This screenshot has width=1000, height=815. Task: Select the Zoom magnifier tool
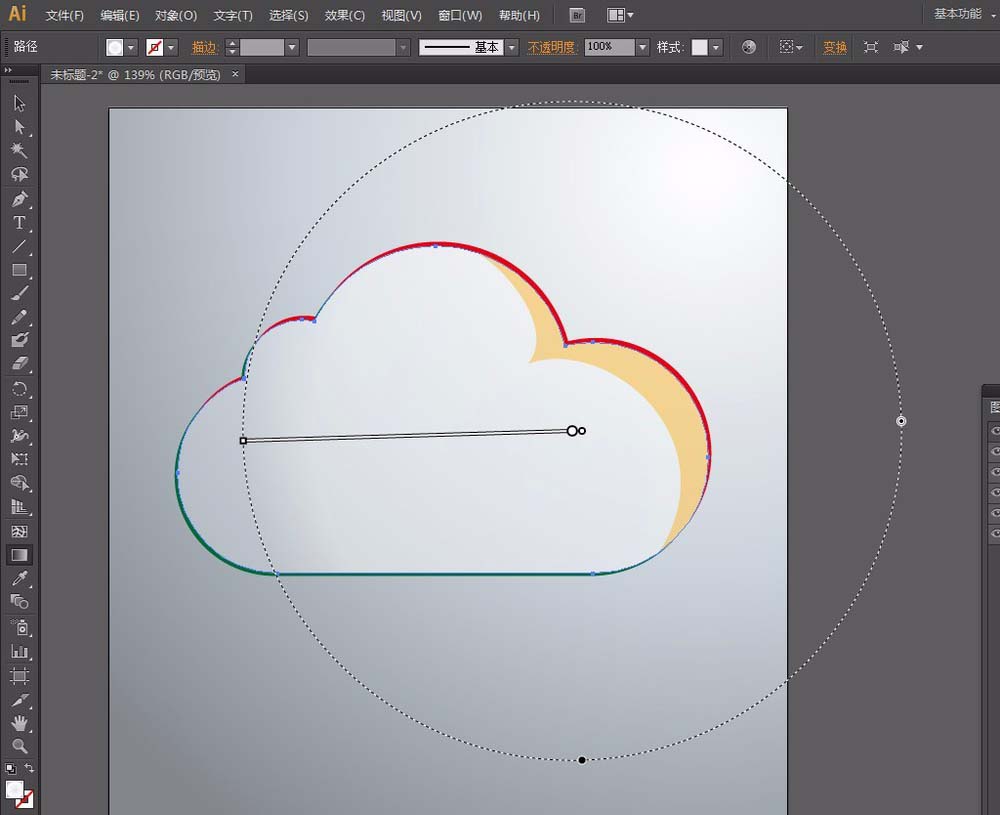coord(19,746)
